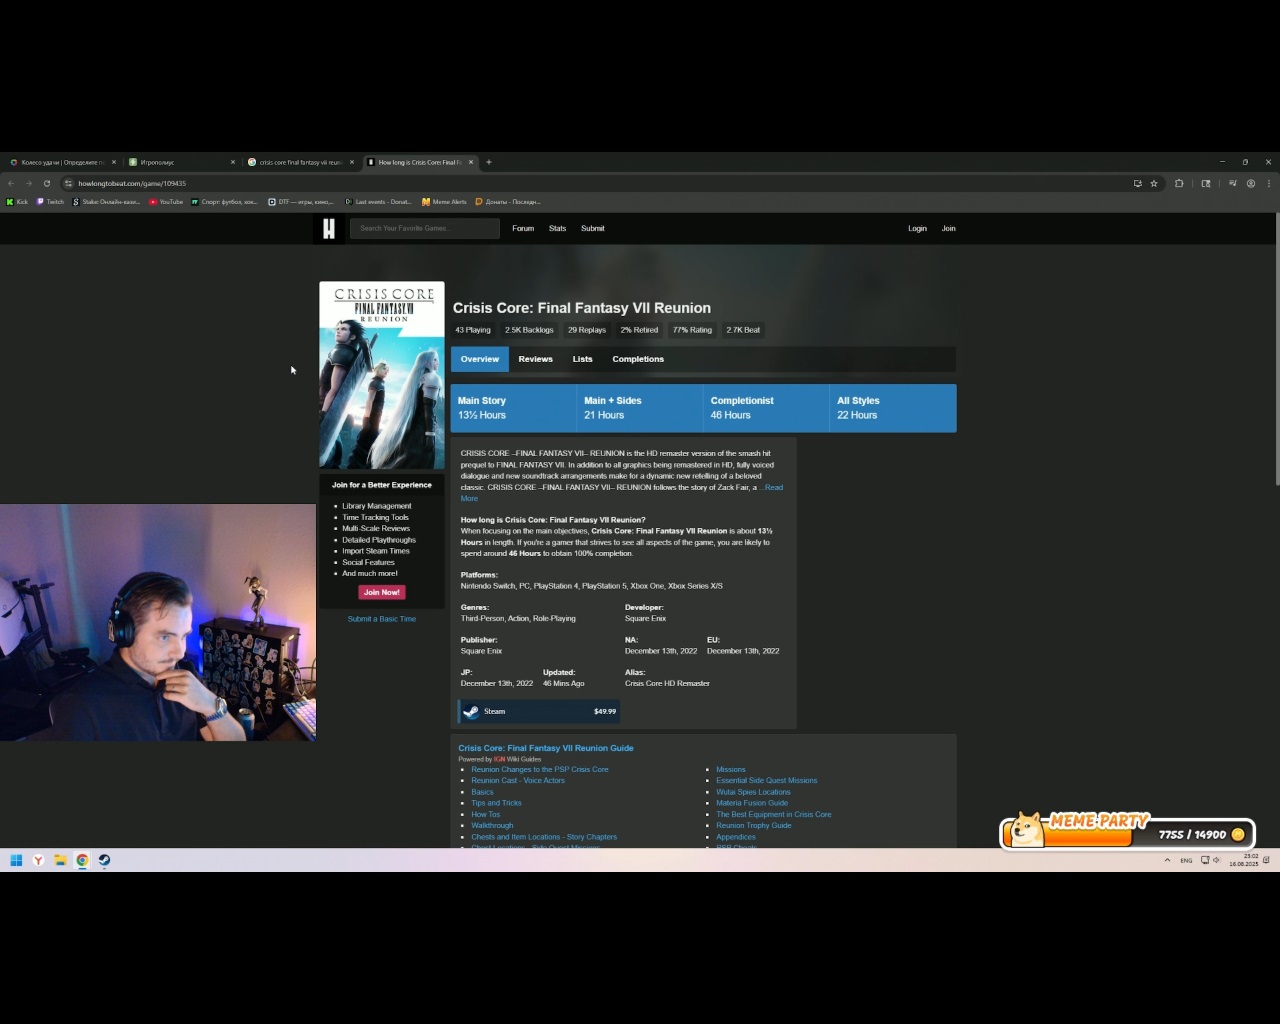Close the crisis core google search tab
This screenshot has height=1024, width=1280.
tap(352, 162)
